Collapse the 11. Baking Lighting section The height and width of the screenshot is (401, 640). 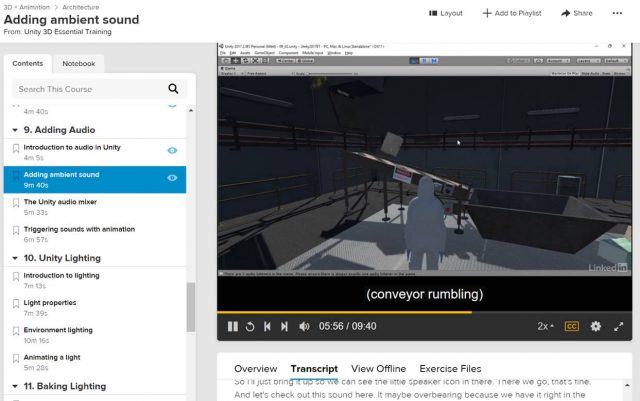coord(15,386)
